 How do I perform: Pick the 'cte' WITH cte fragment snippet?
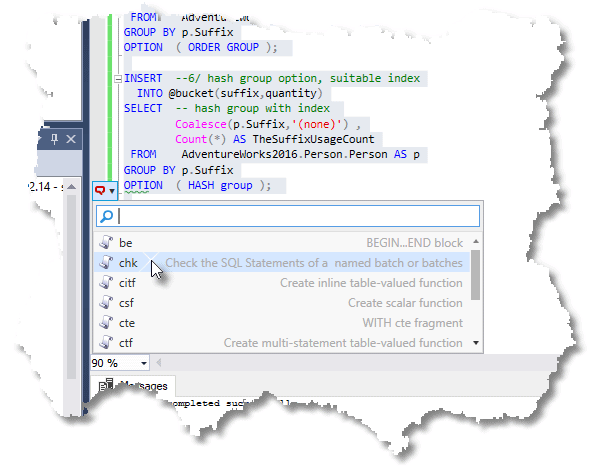pyautogui.click(x=281, y=323)
